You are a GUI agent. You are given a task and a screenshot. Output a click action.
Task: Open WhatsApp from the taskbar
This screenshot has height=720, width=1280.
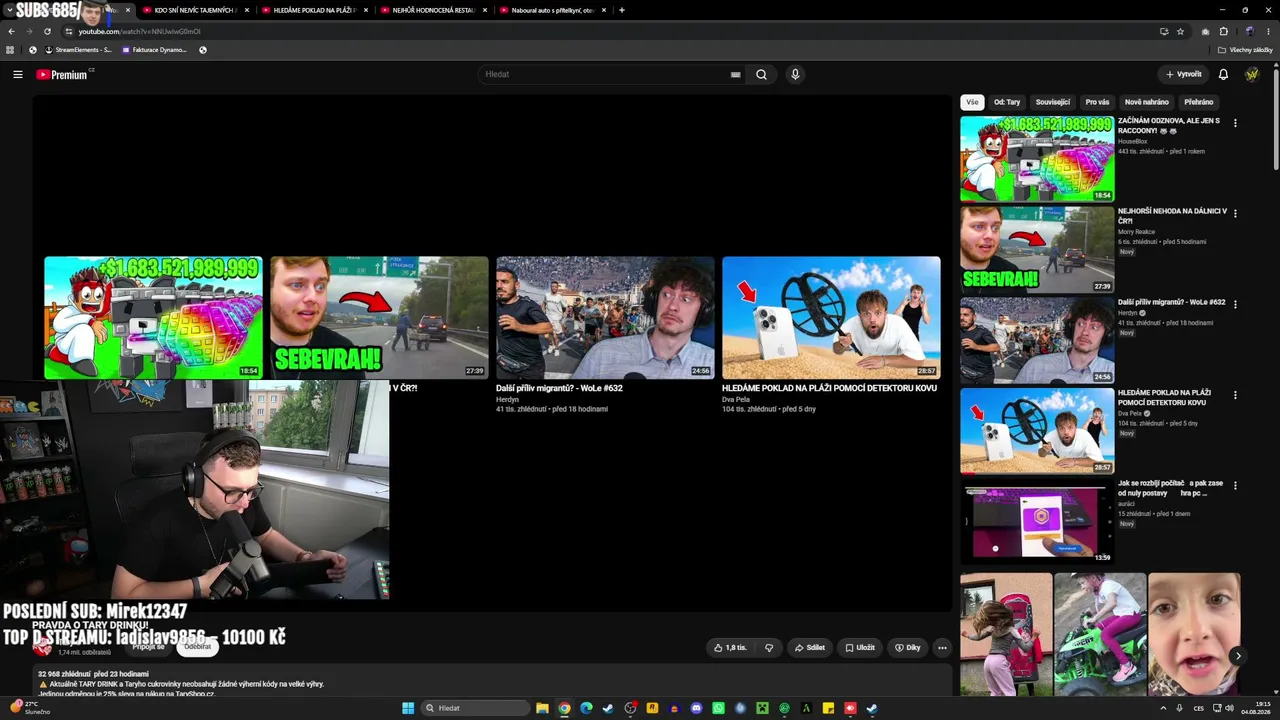(x=718, y=708)
